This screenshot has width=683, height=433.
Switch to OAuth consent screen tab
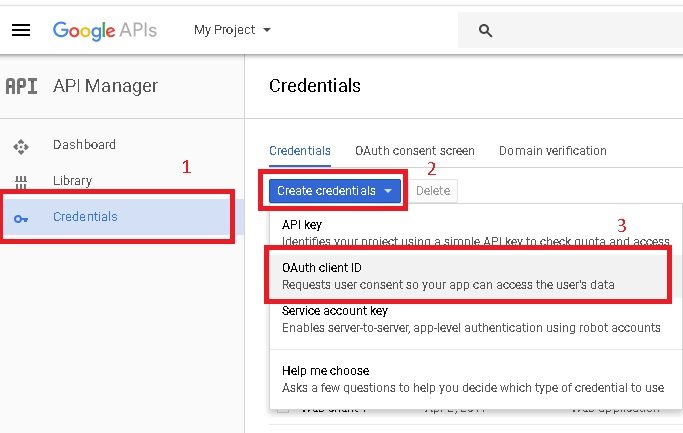(414, 151)
